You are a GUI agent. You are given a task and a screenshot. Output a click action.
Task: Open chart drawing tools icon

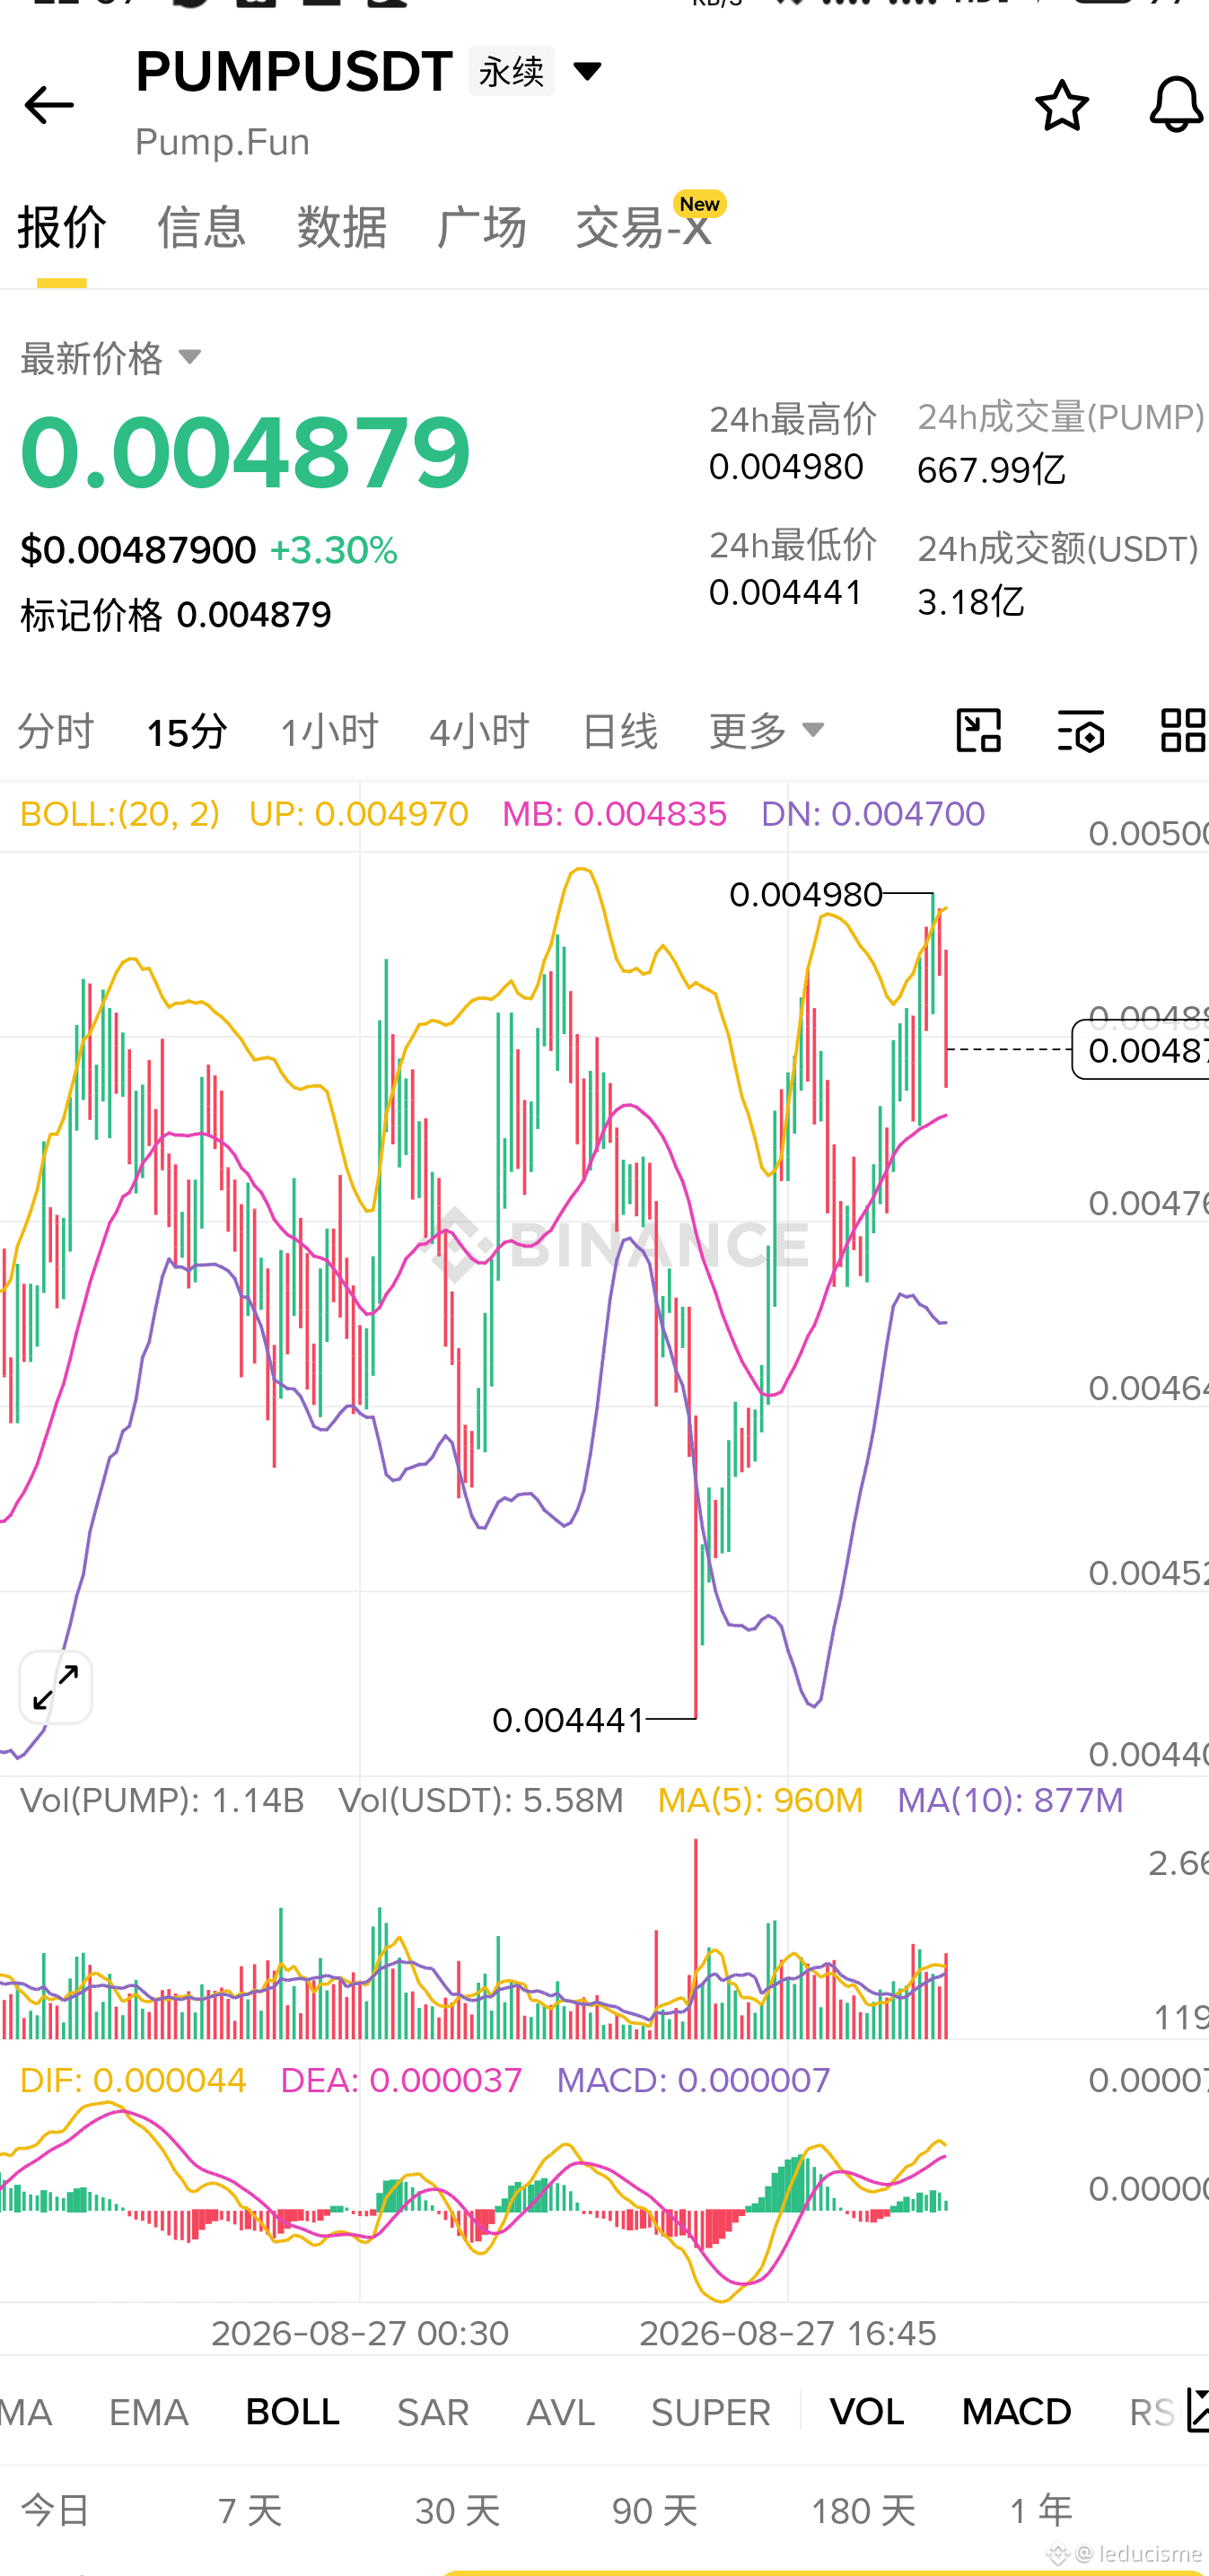[x=978, y=730]
